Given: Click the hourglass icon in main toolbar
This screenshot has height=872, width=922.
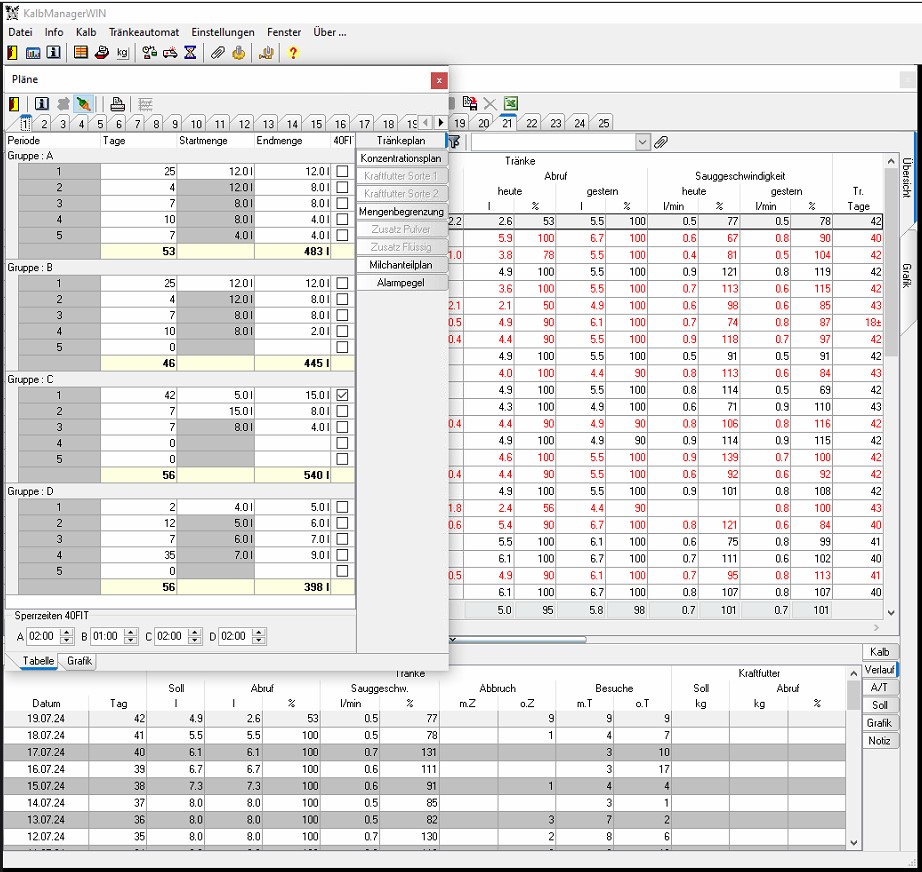Looking at the screenshot, I should click(x=190, y=53).
